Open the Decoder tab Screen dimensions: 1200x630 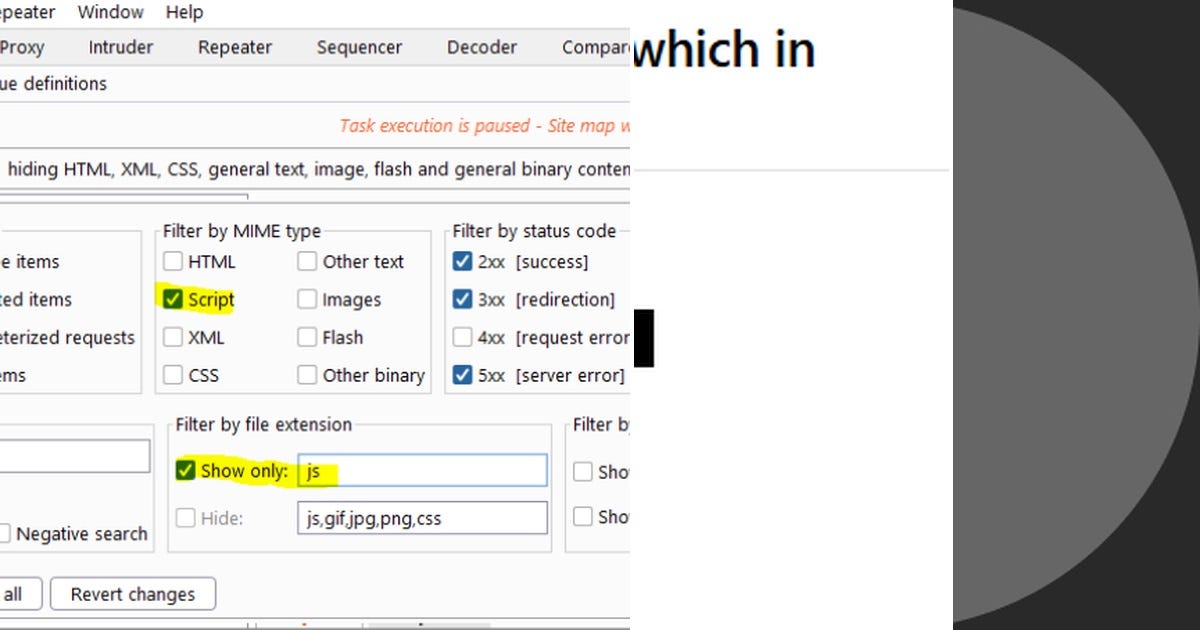[x=481, y=47]
